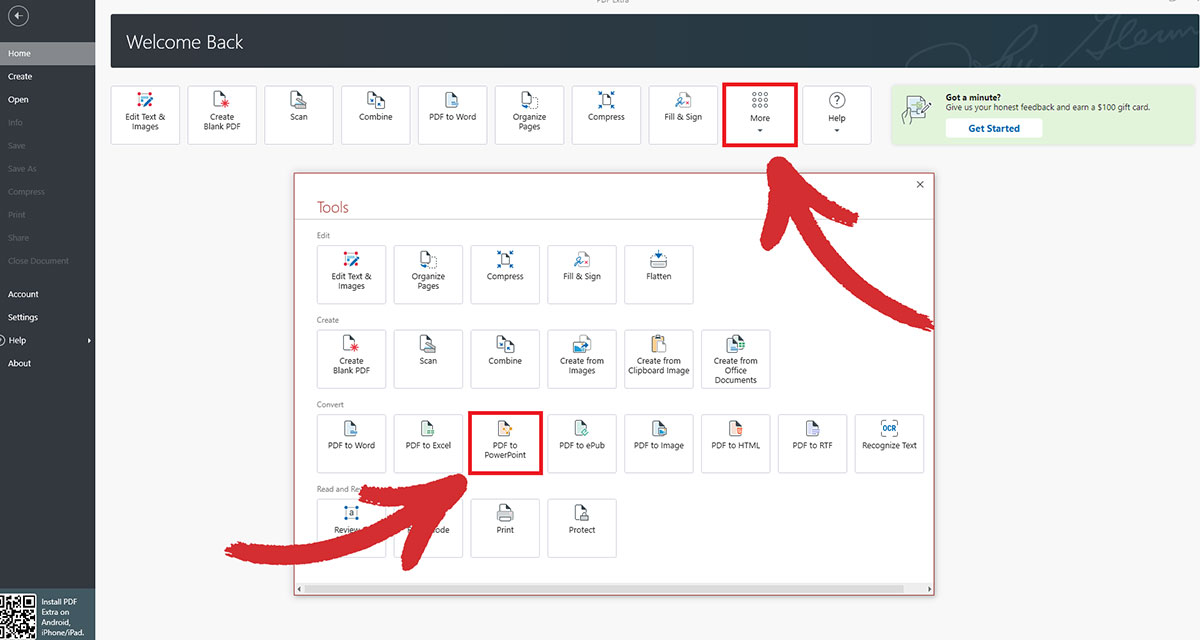Open Create from Office Documents
This screenshot has width=1200, height=640.
point(735,359)
